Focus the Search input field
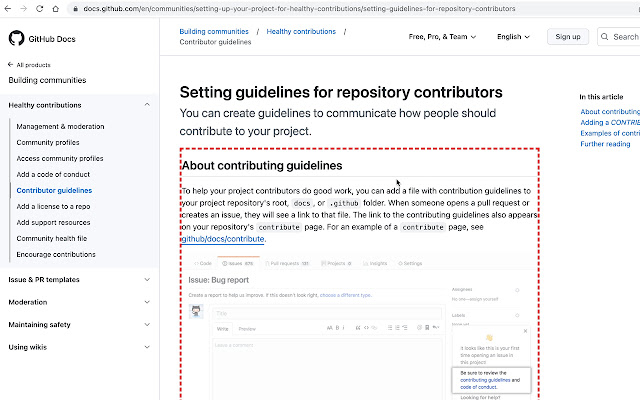640x400 pixels. [619, 37]
